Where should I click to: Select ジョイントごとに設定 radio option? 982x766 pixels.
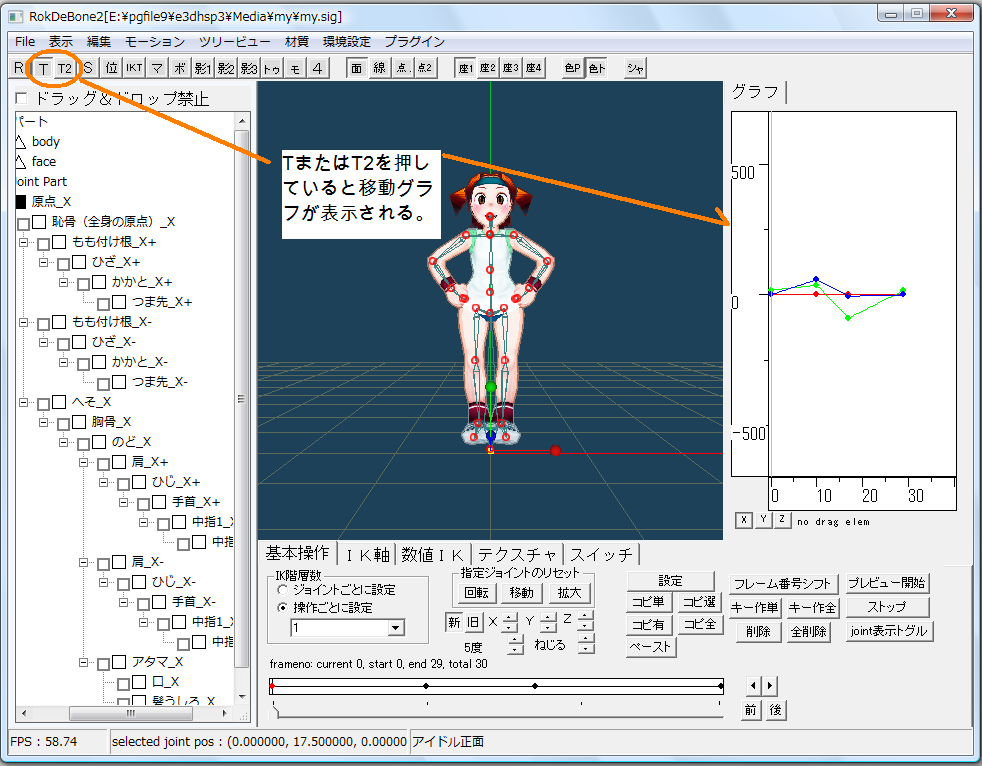[283, 590]
